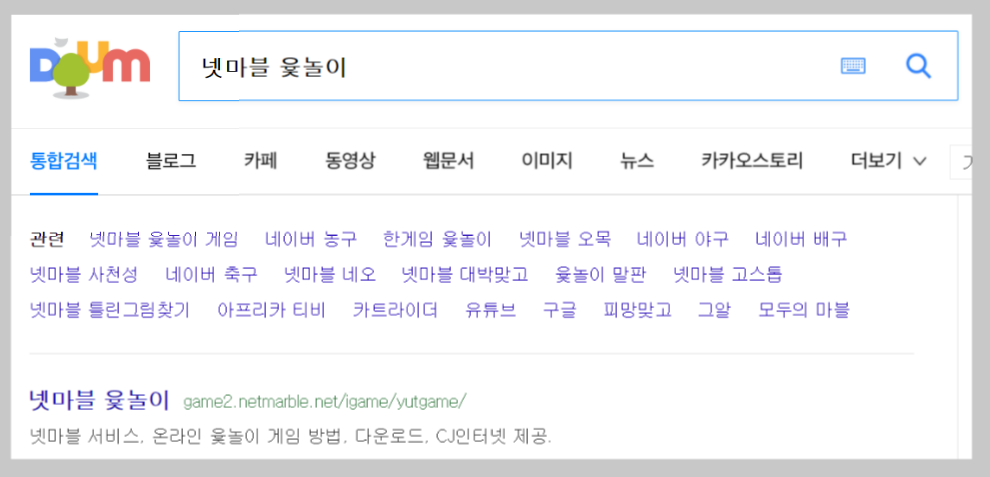
Task: Click related search 구글
Action: coord(559,310)
